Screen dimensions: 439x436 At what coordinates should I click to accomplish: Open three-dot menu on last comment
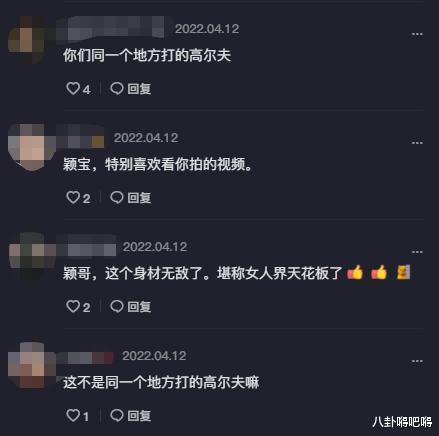(x=417, y=361)
